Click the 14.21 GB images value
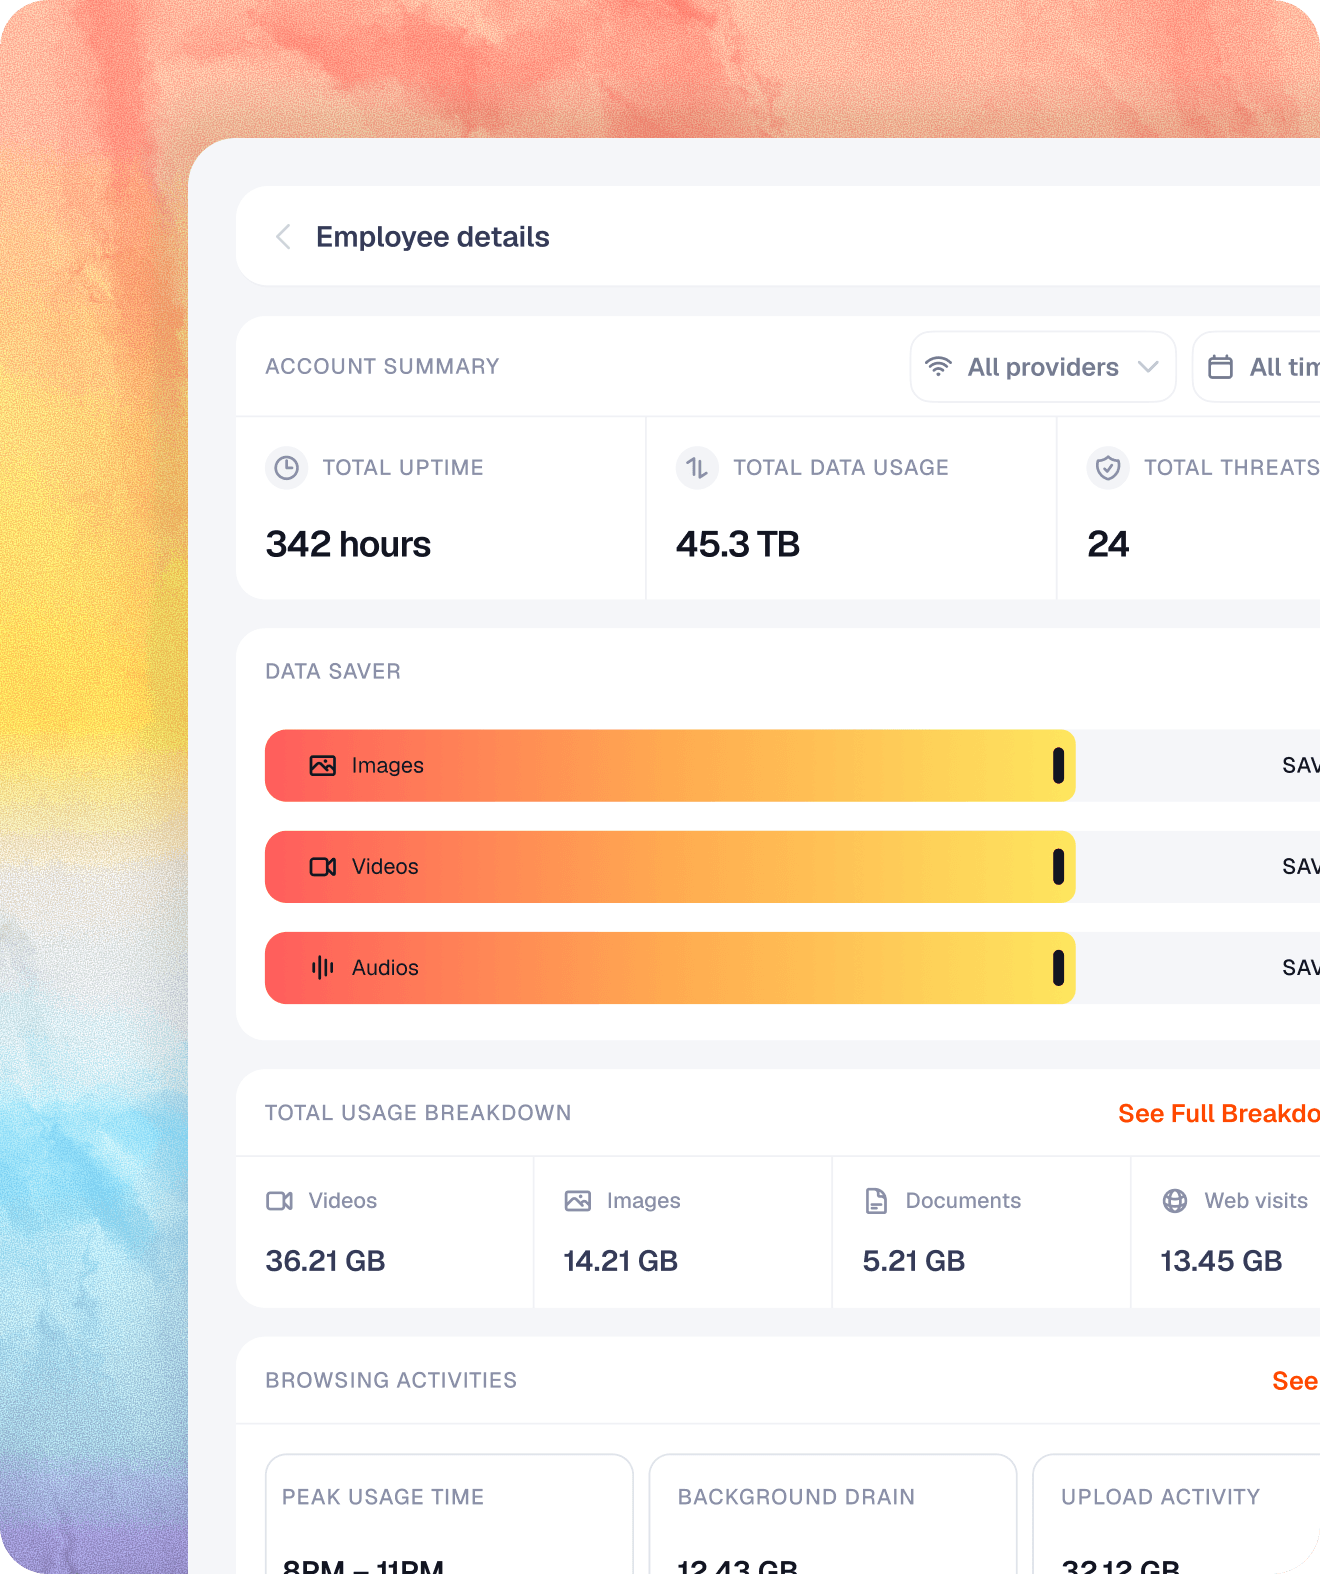 pyautogui.click(x=621, y=1261)
